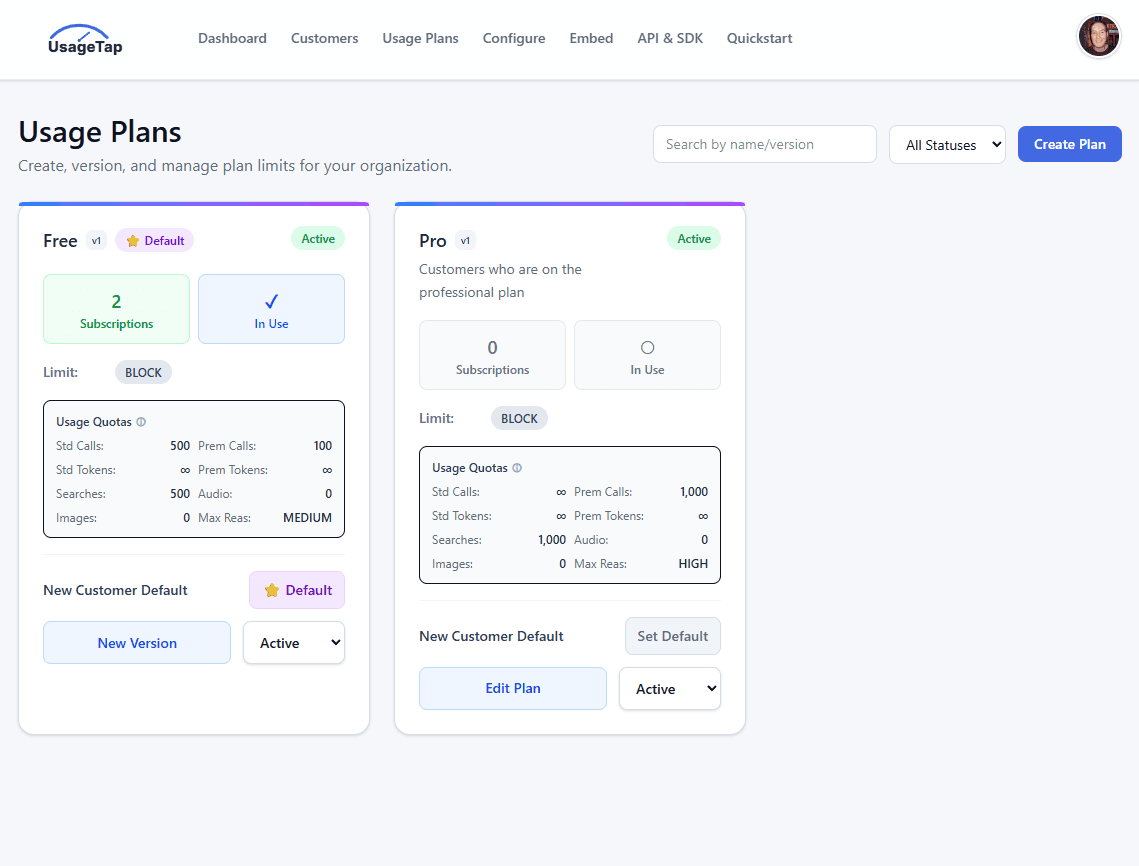1139x866 pixels.
Task: Open the profile avatar menu
Action: pyautogui.click(x=1098, y=36)
